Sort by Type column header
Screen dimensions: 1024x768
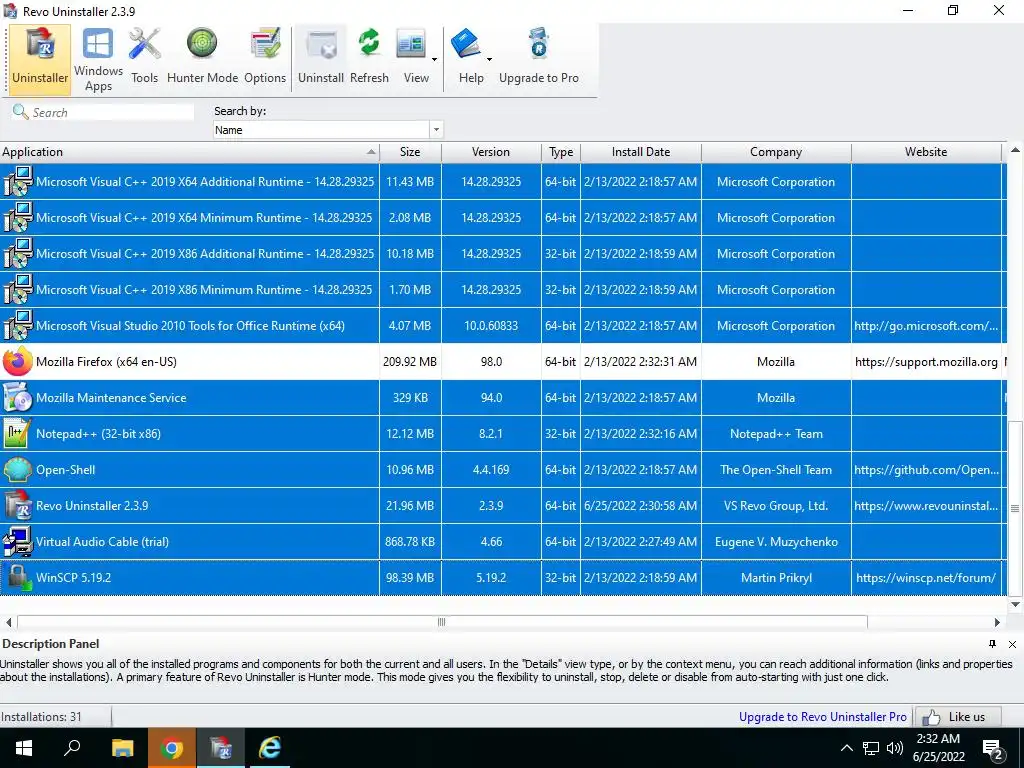click(x=561, y=152)
